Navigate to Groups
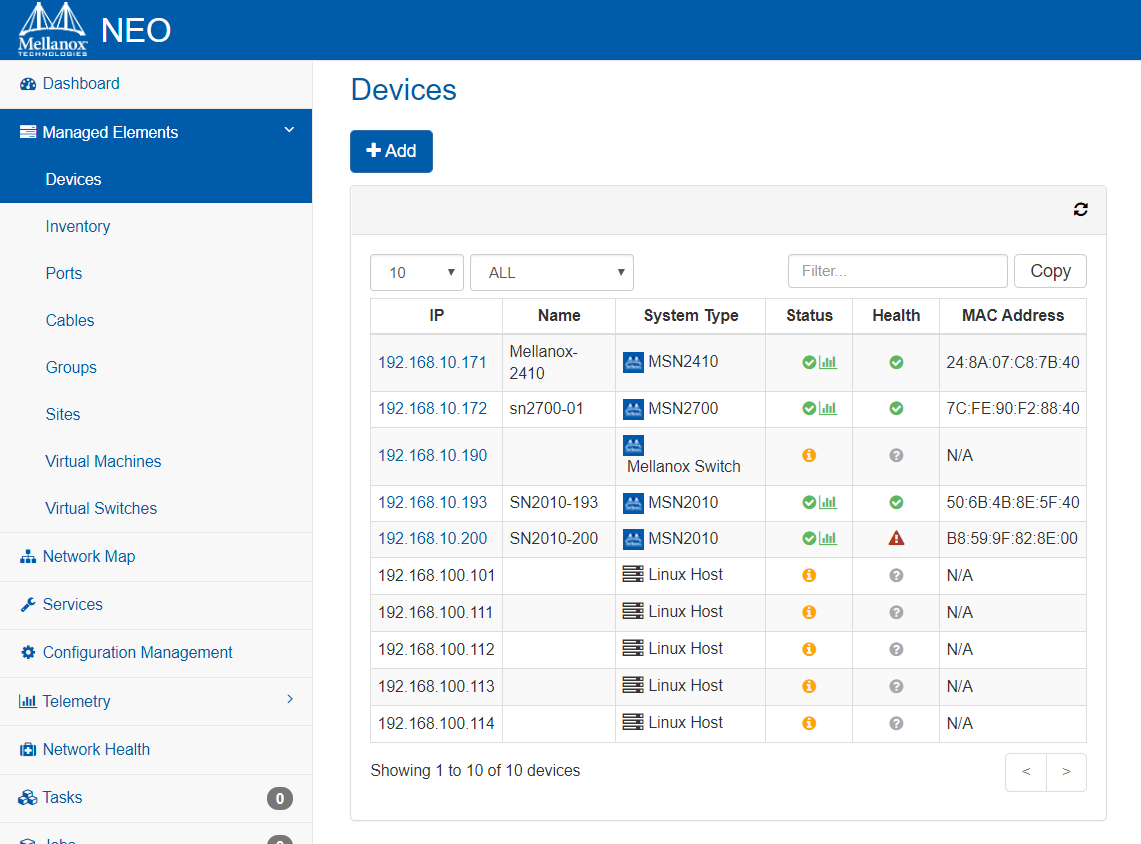The width and height of the screenshot is (1141, 844). tap(71, 367)
